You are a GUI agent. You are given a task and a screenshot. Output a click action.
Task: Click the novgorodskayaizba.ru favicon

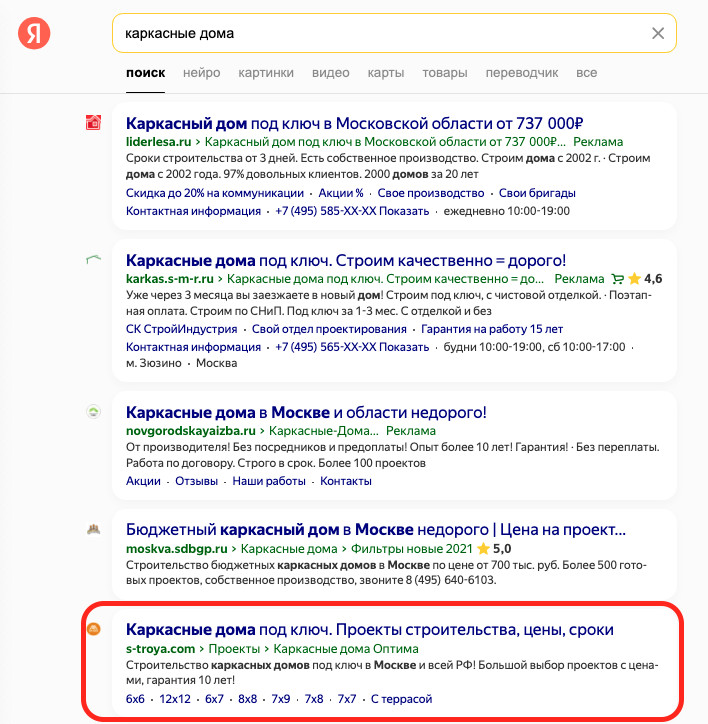coord(93,411)
